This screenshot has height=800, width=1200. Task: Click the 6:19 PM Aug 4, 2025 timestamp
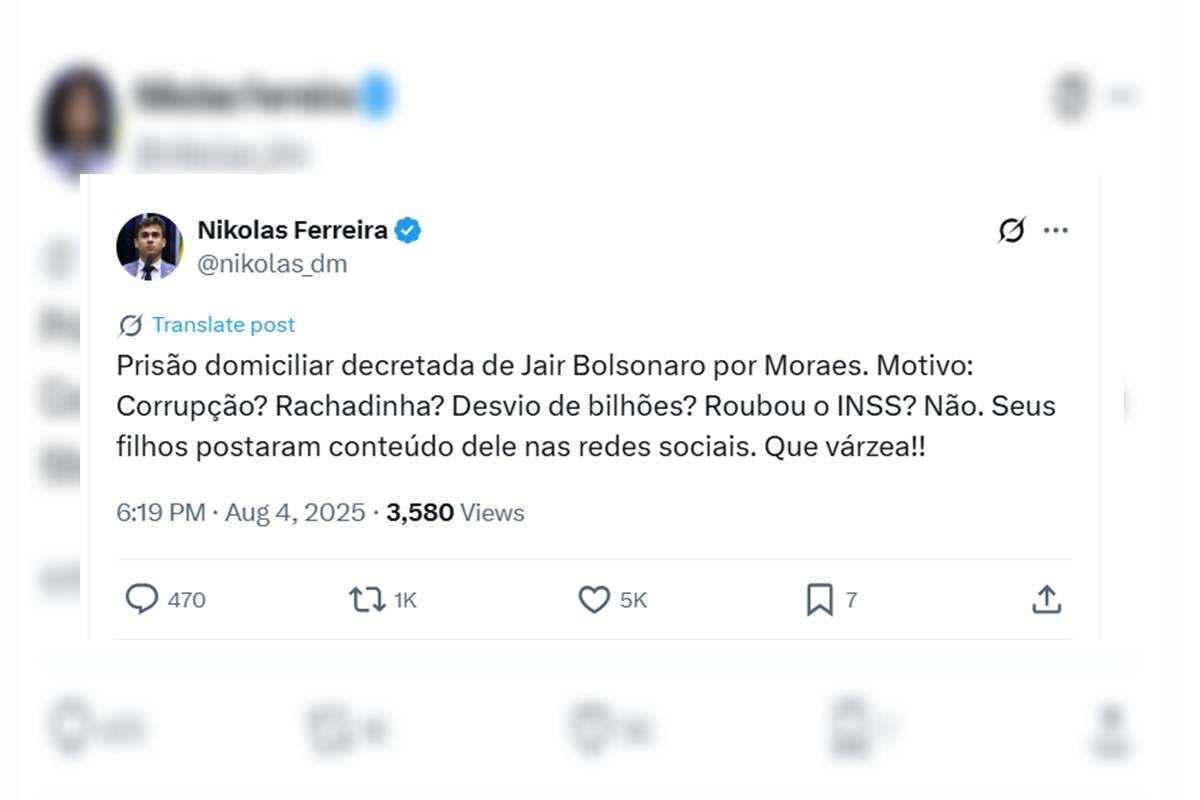click(241, 513)
